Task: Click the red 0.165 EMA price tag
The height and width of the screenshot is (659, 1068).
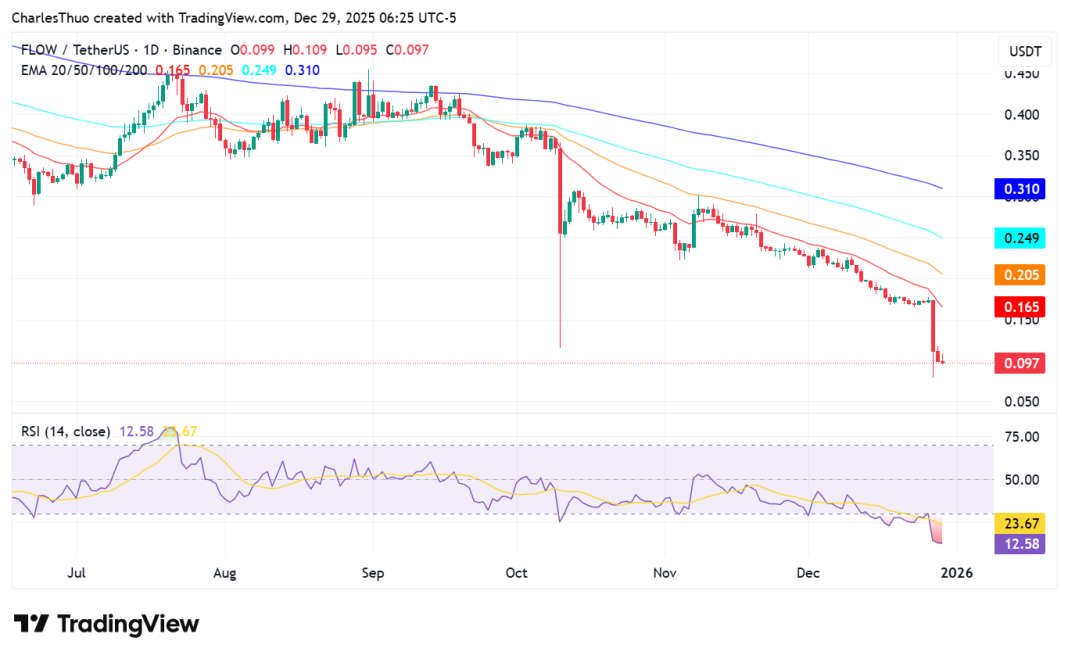Action: click(x=1020, y=306)
